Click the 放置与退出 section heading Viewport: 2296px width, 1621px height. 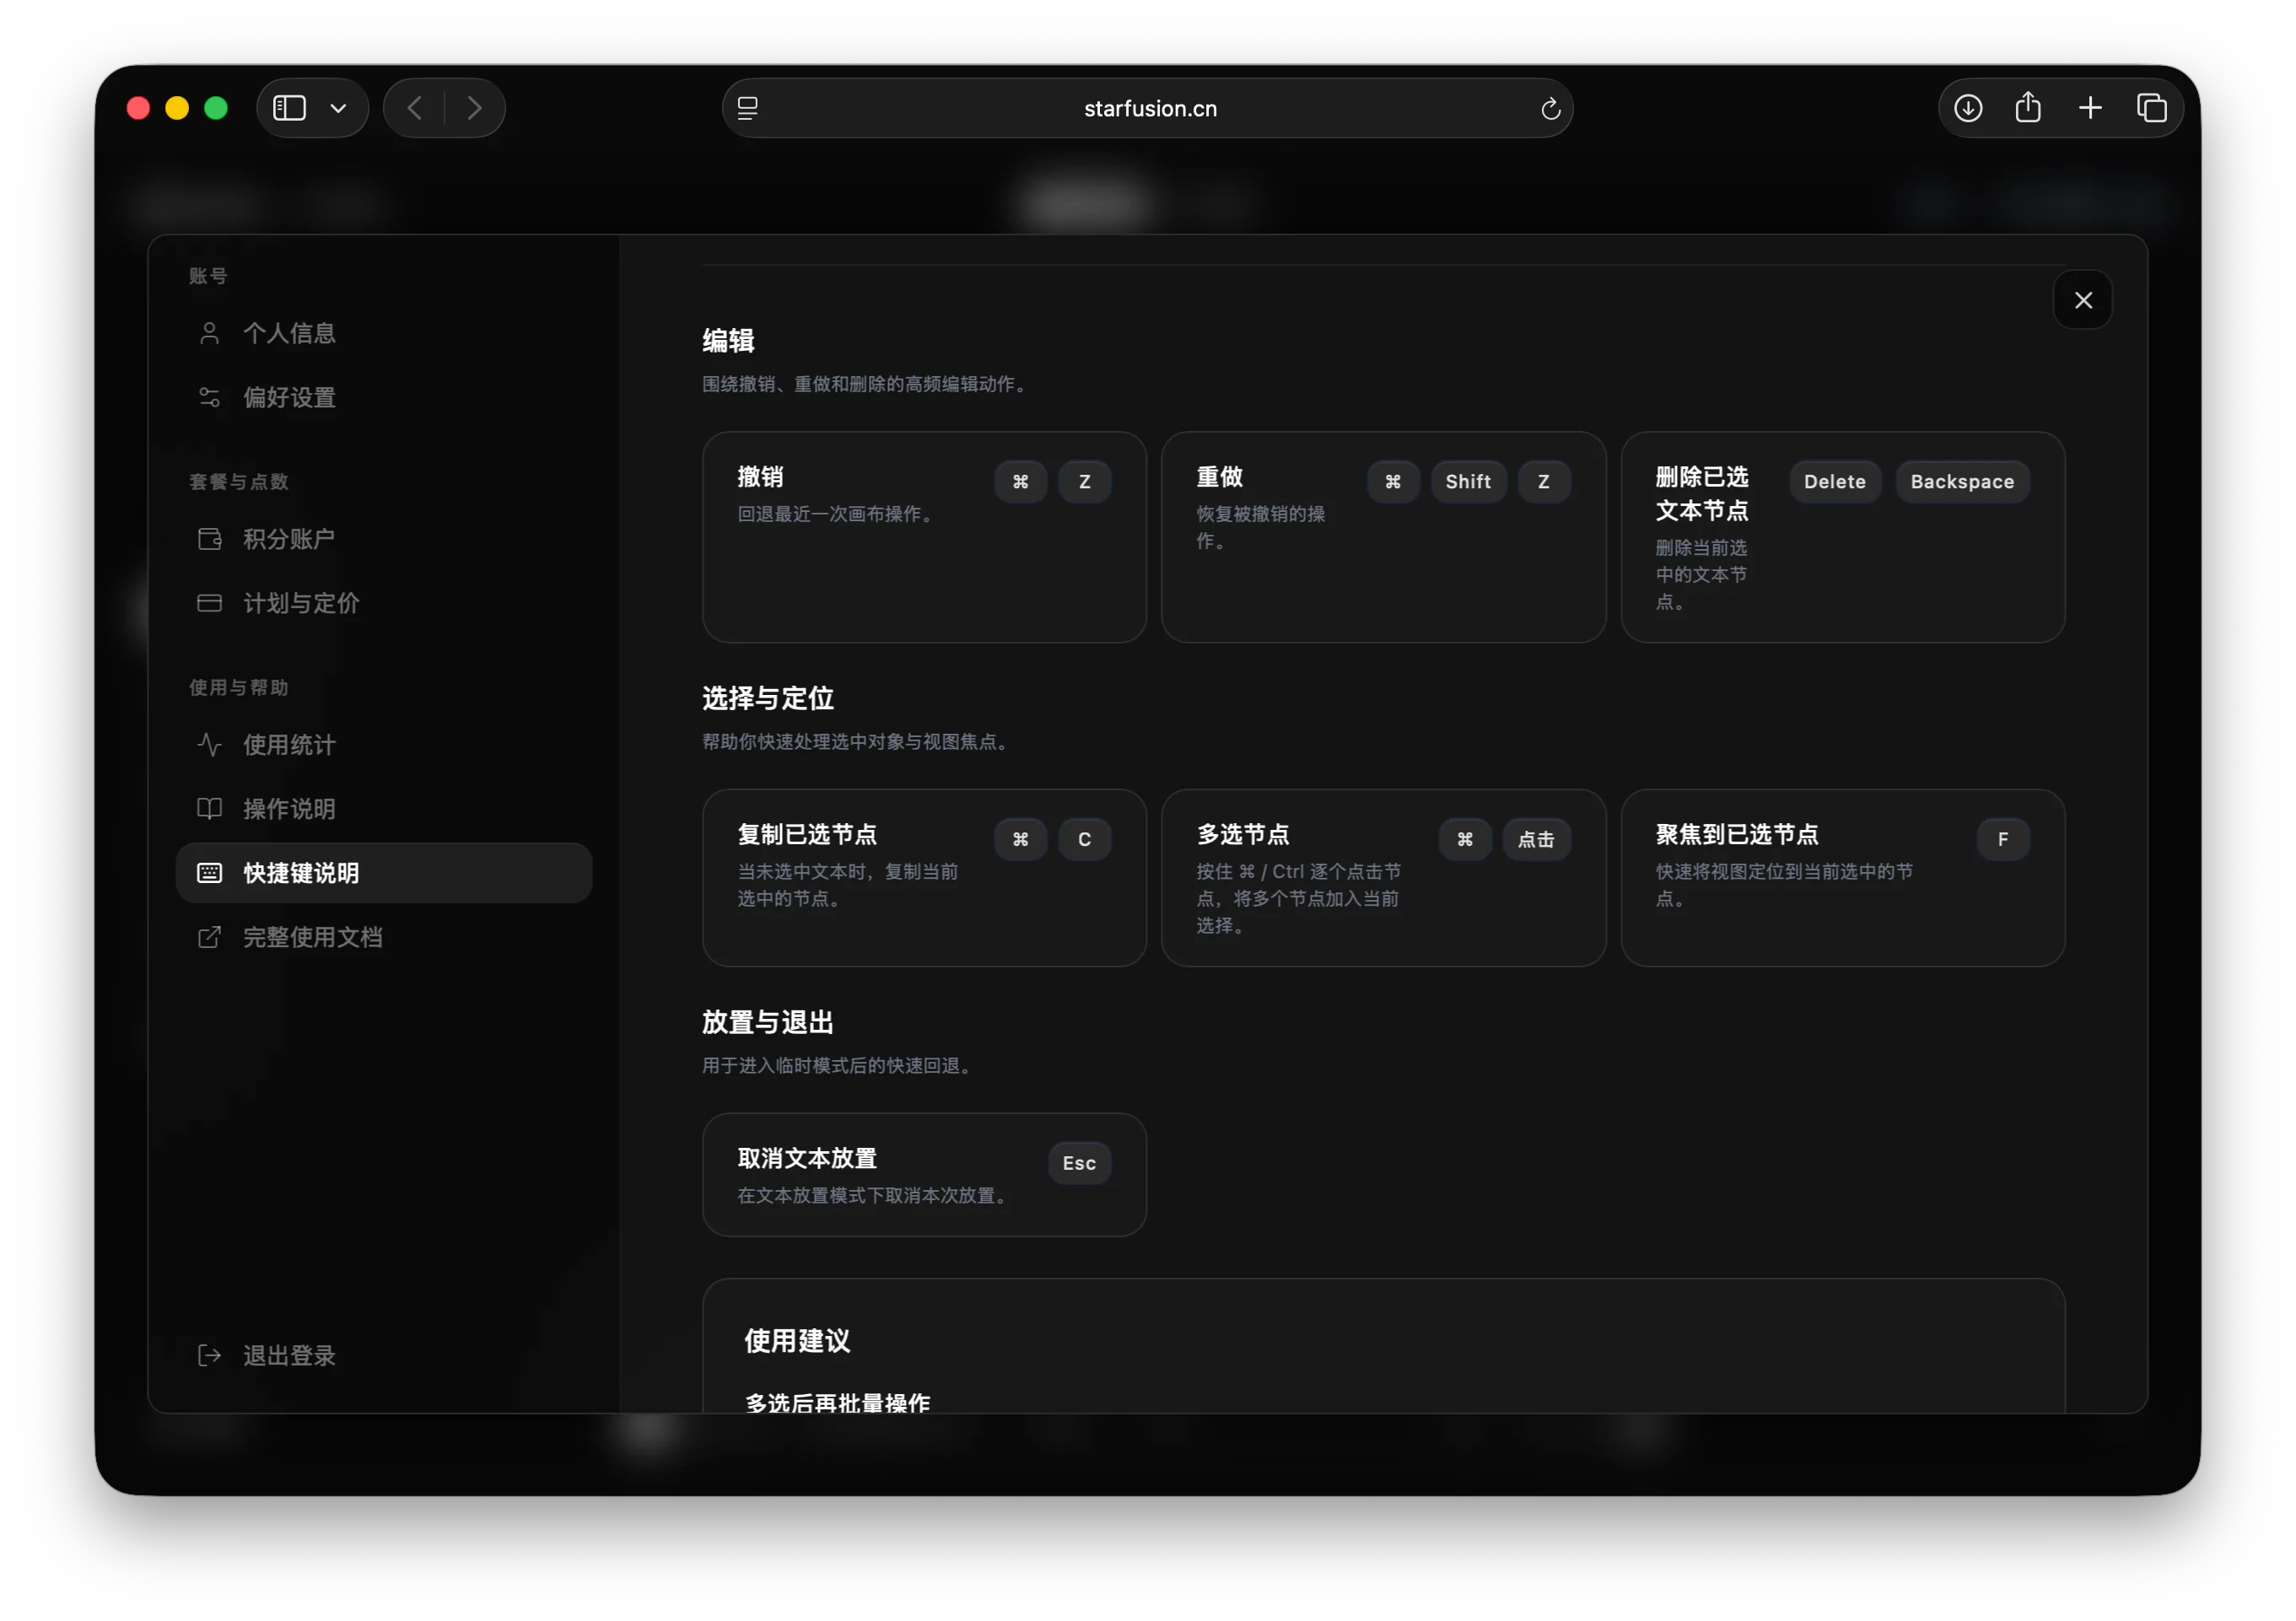(x=767, y=1023)
